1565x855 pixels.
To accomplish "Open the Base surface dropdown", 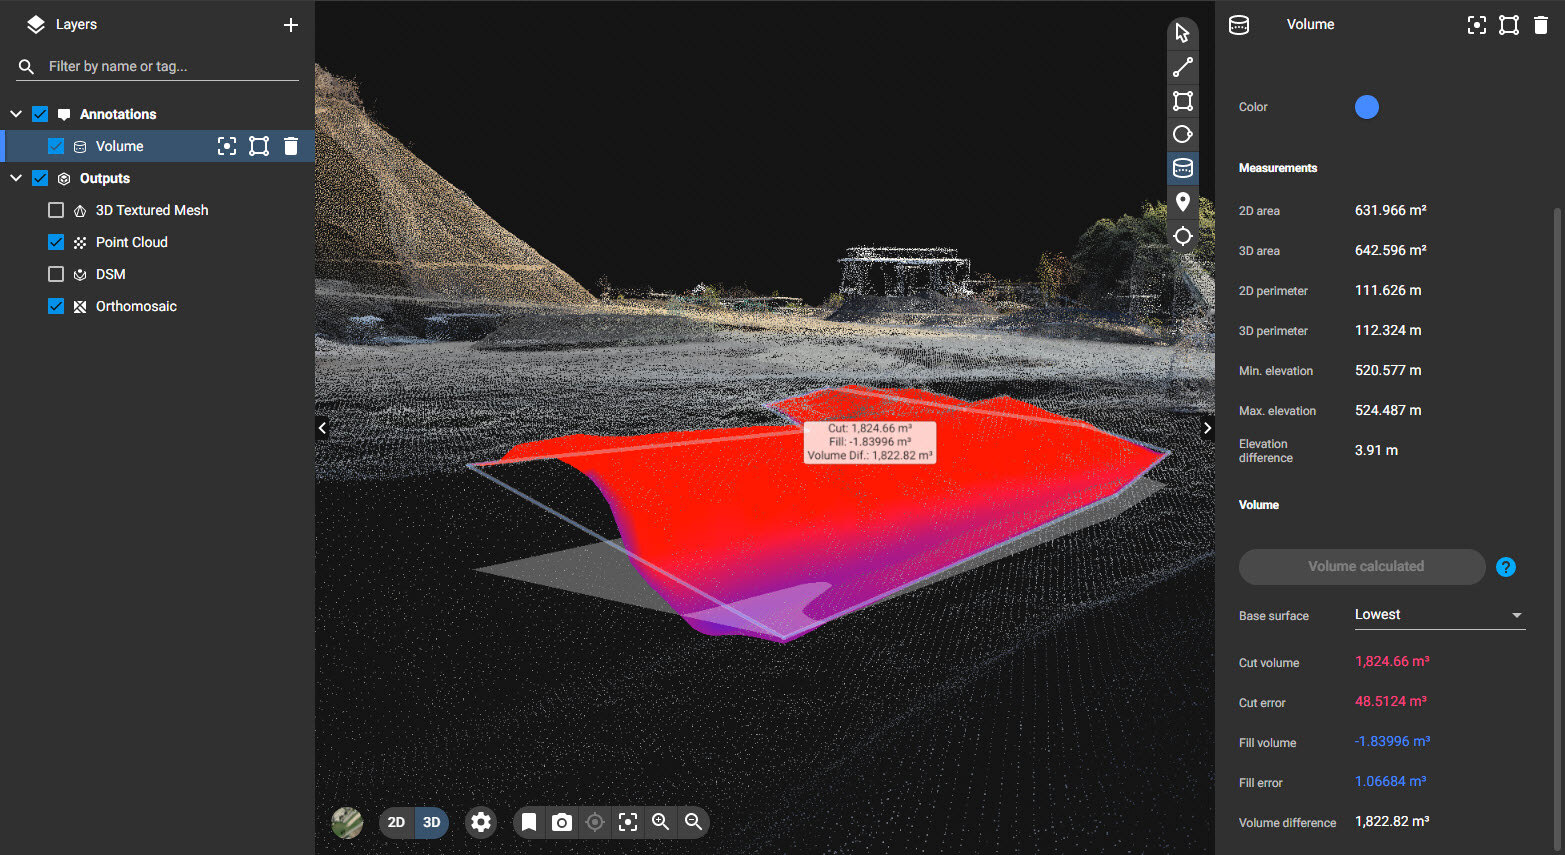I will coord(1439,615).
